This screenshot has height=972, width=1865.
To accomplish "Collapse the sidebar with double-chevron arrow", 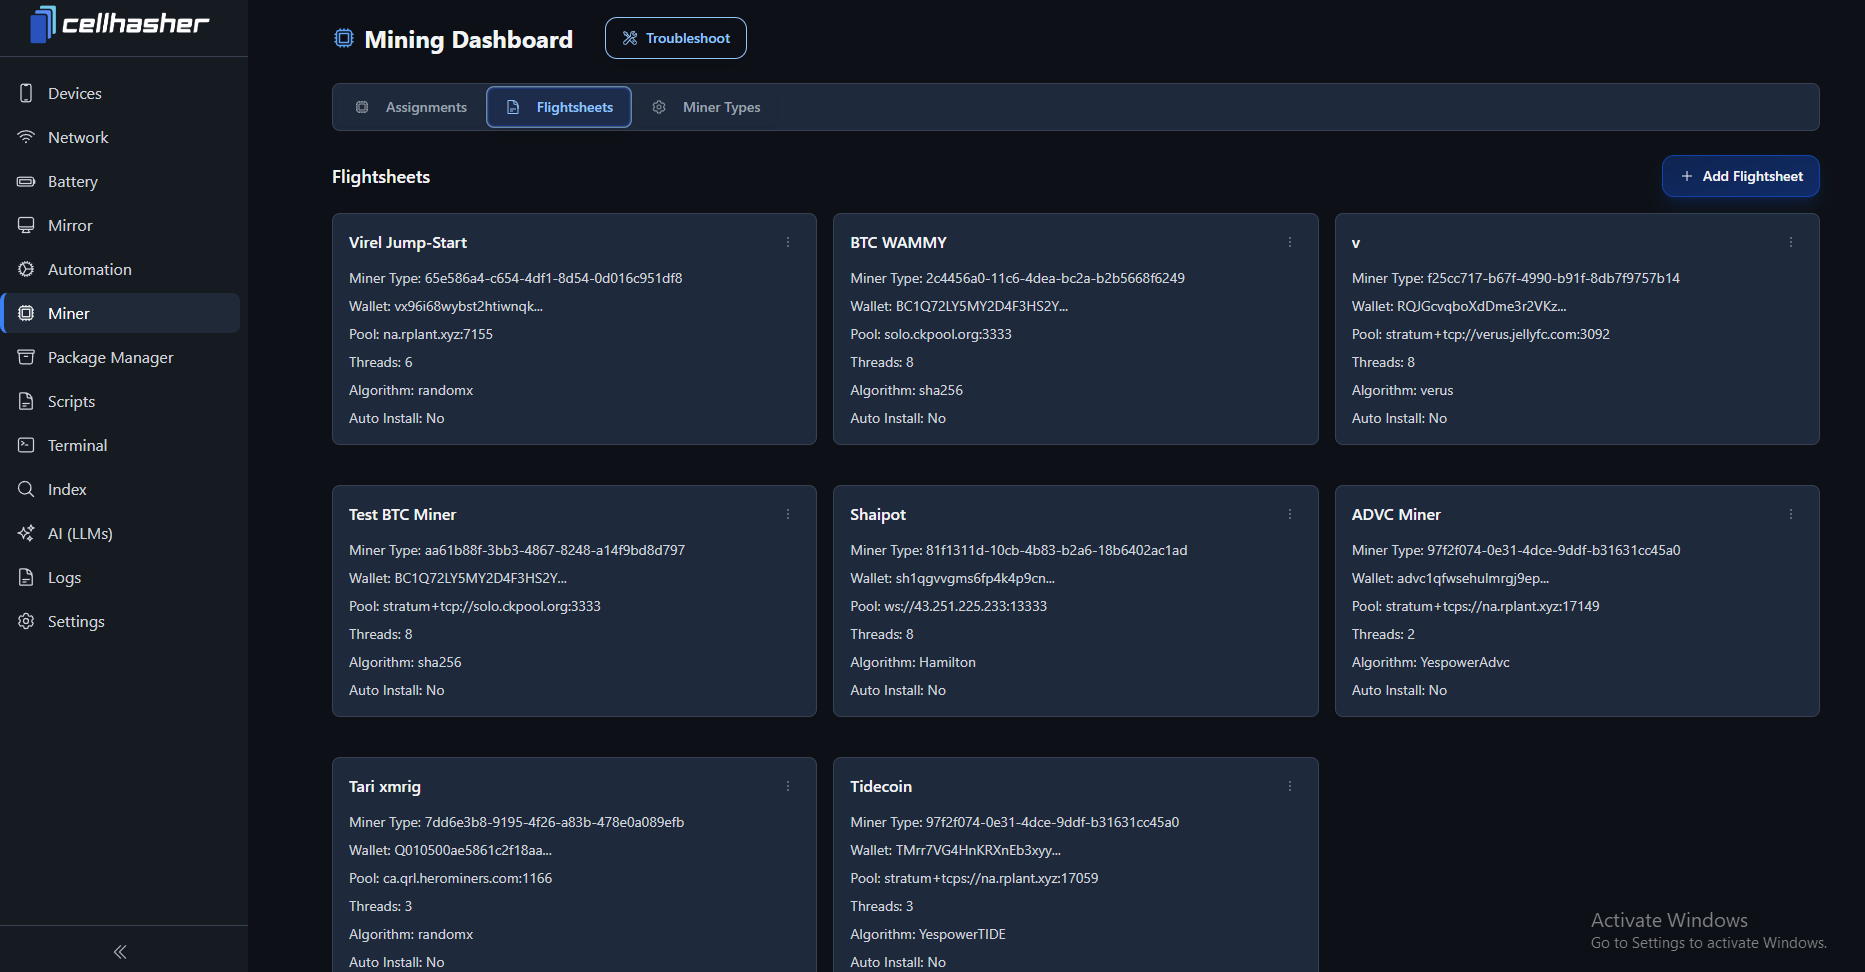I will [x=120, y=952].
